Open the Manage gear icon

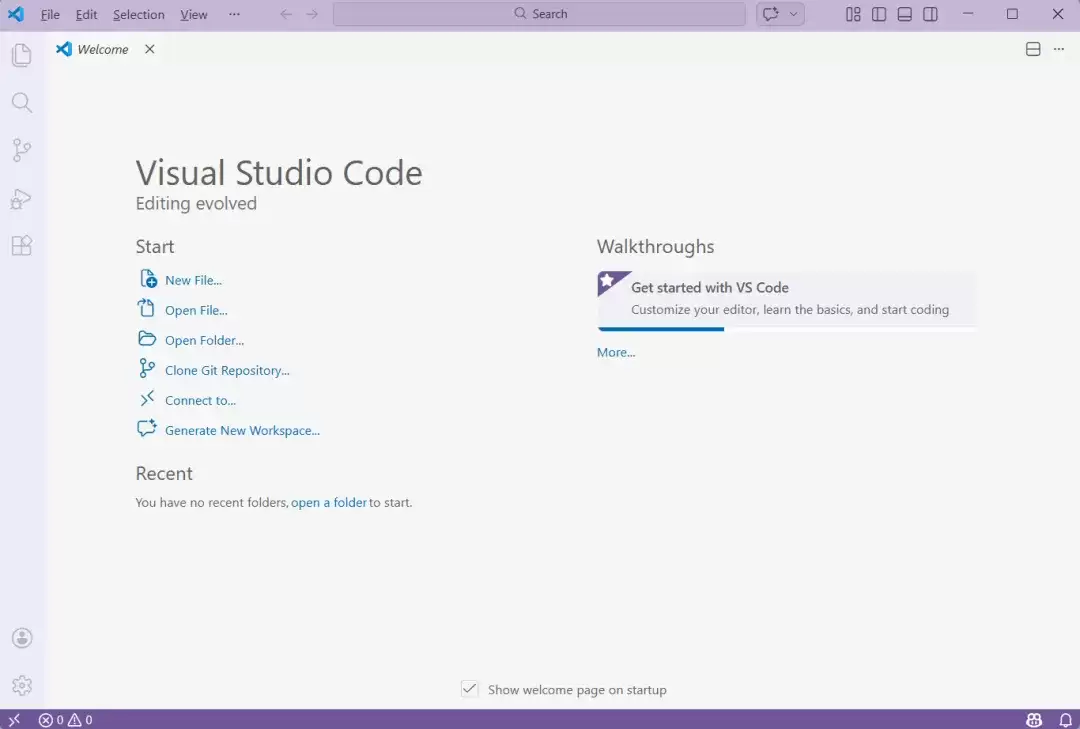tap(22, 686)
